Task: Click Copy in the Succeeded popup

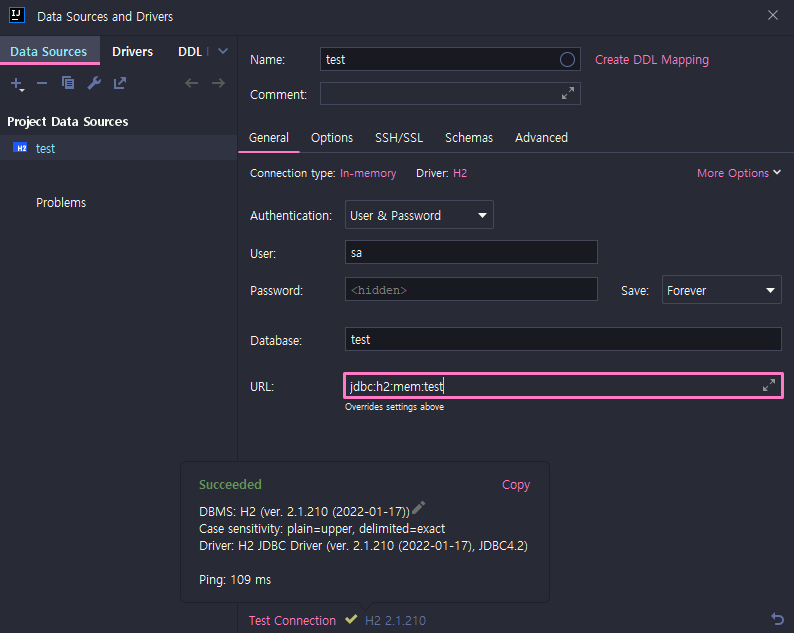Action: click(516, 485)
